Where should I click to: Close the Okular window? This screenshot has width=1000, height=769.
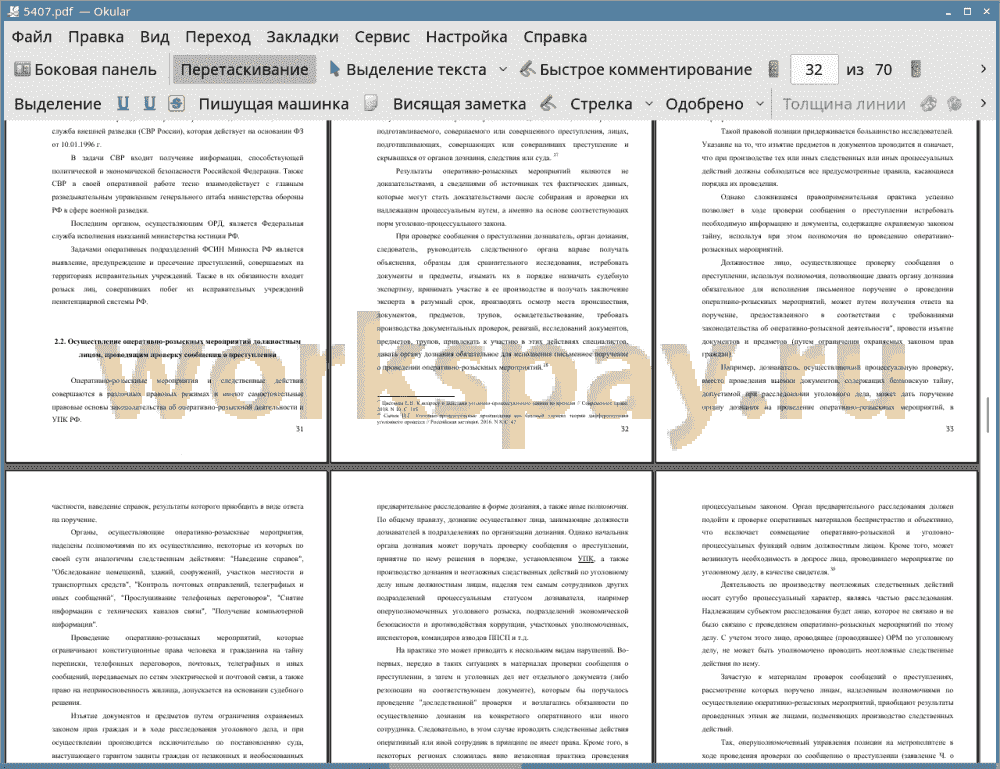[985, 11]
